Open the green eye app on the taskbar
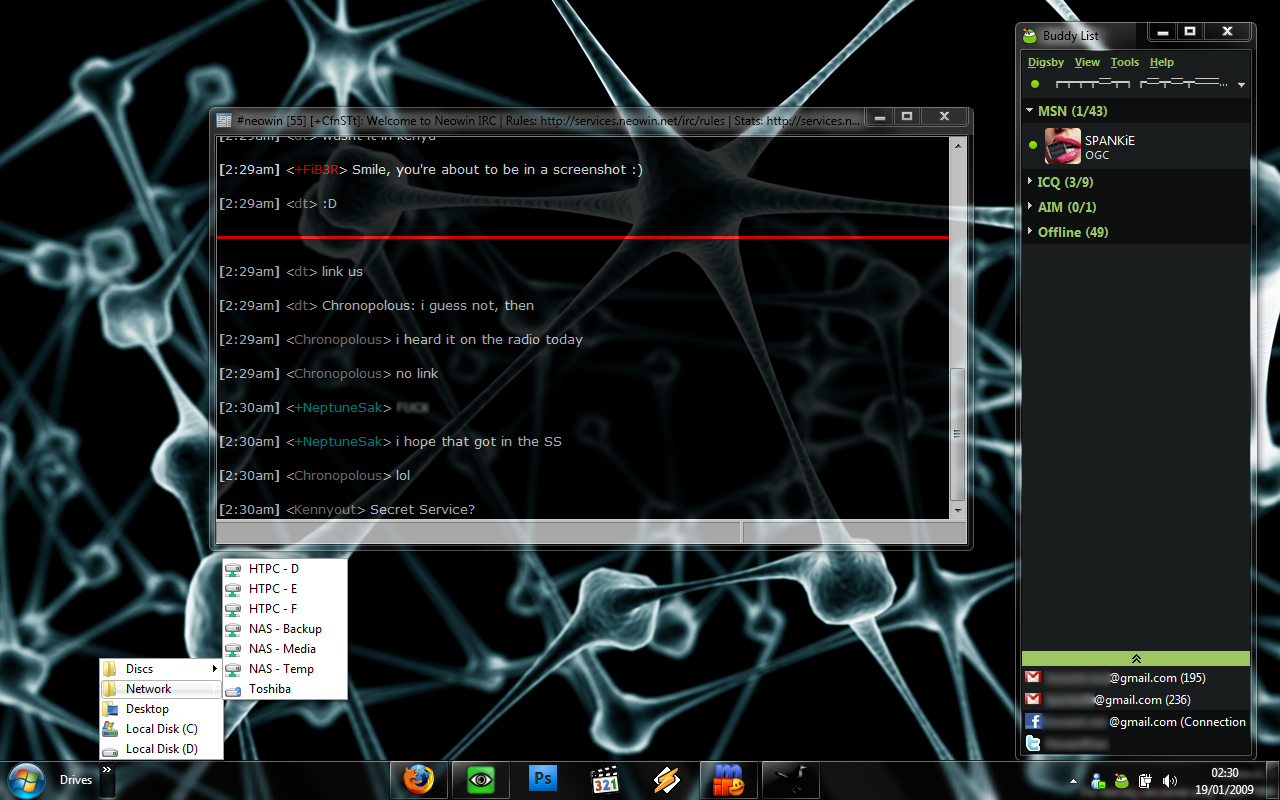Screen dimensions: 1280x800 click(480, 779)
